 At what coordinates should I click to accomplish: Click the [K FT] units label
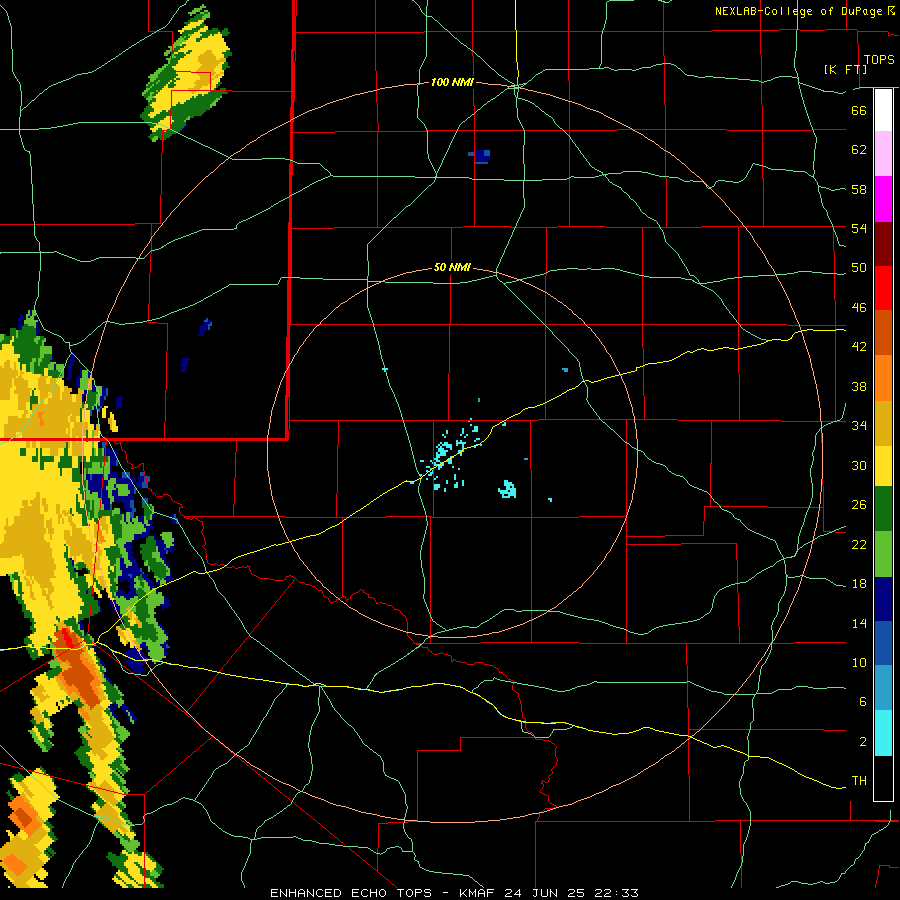pos(845,69)
